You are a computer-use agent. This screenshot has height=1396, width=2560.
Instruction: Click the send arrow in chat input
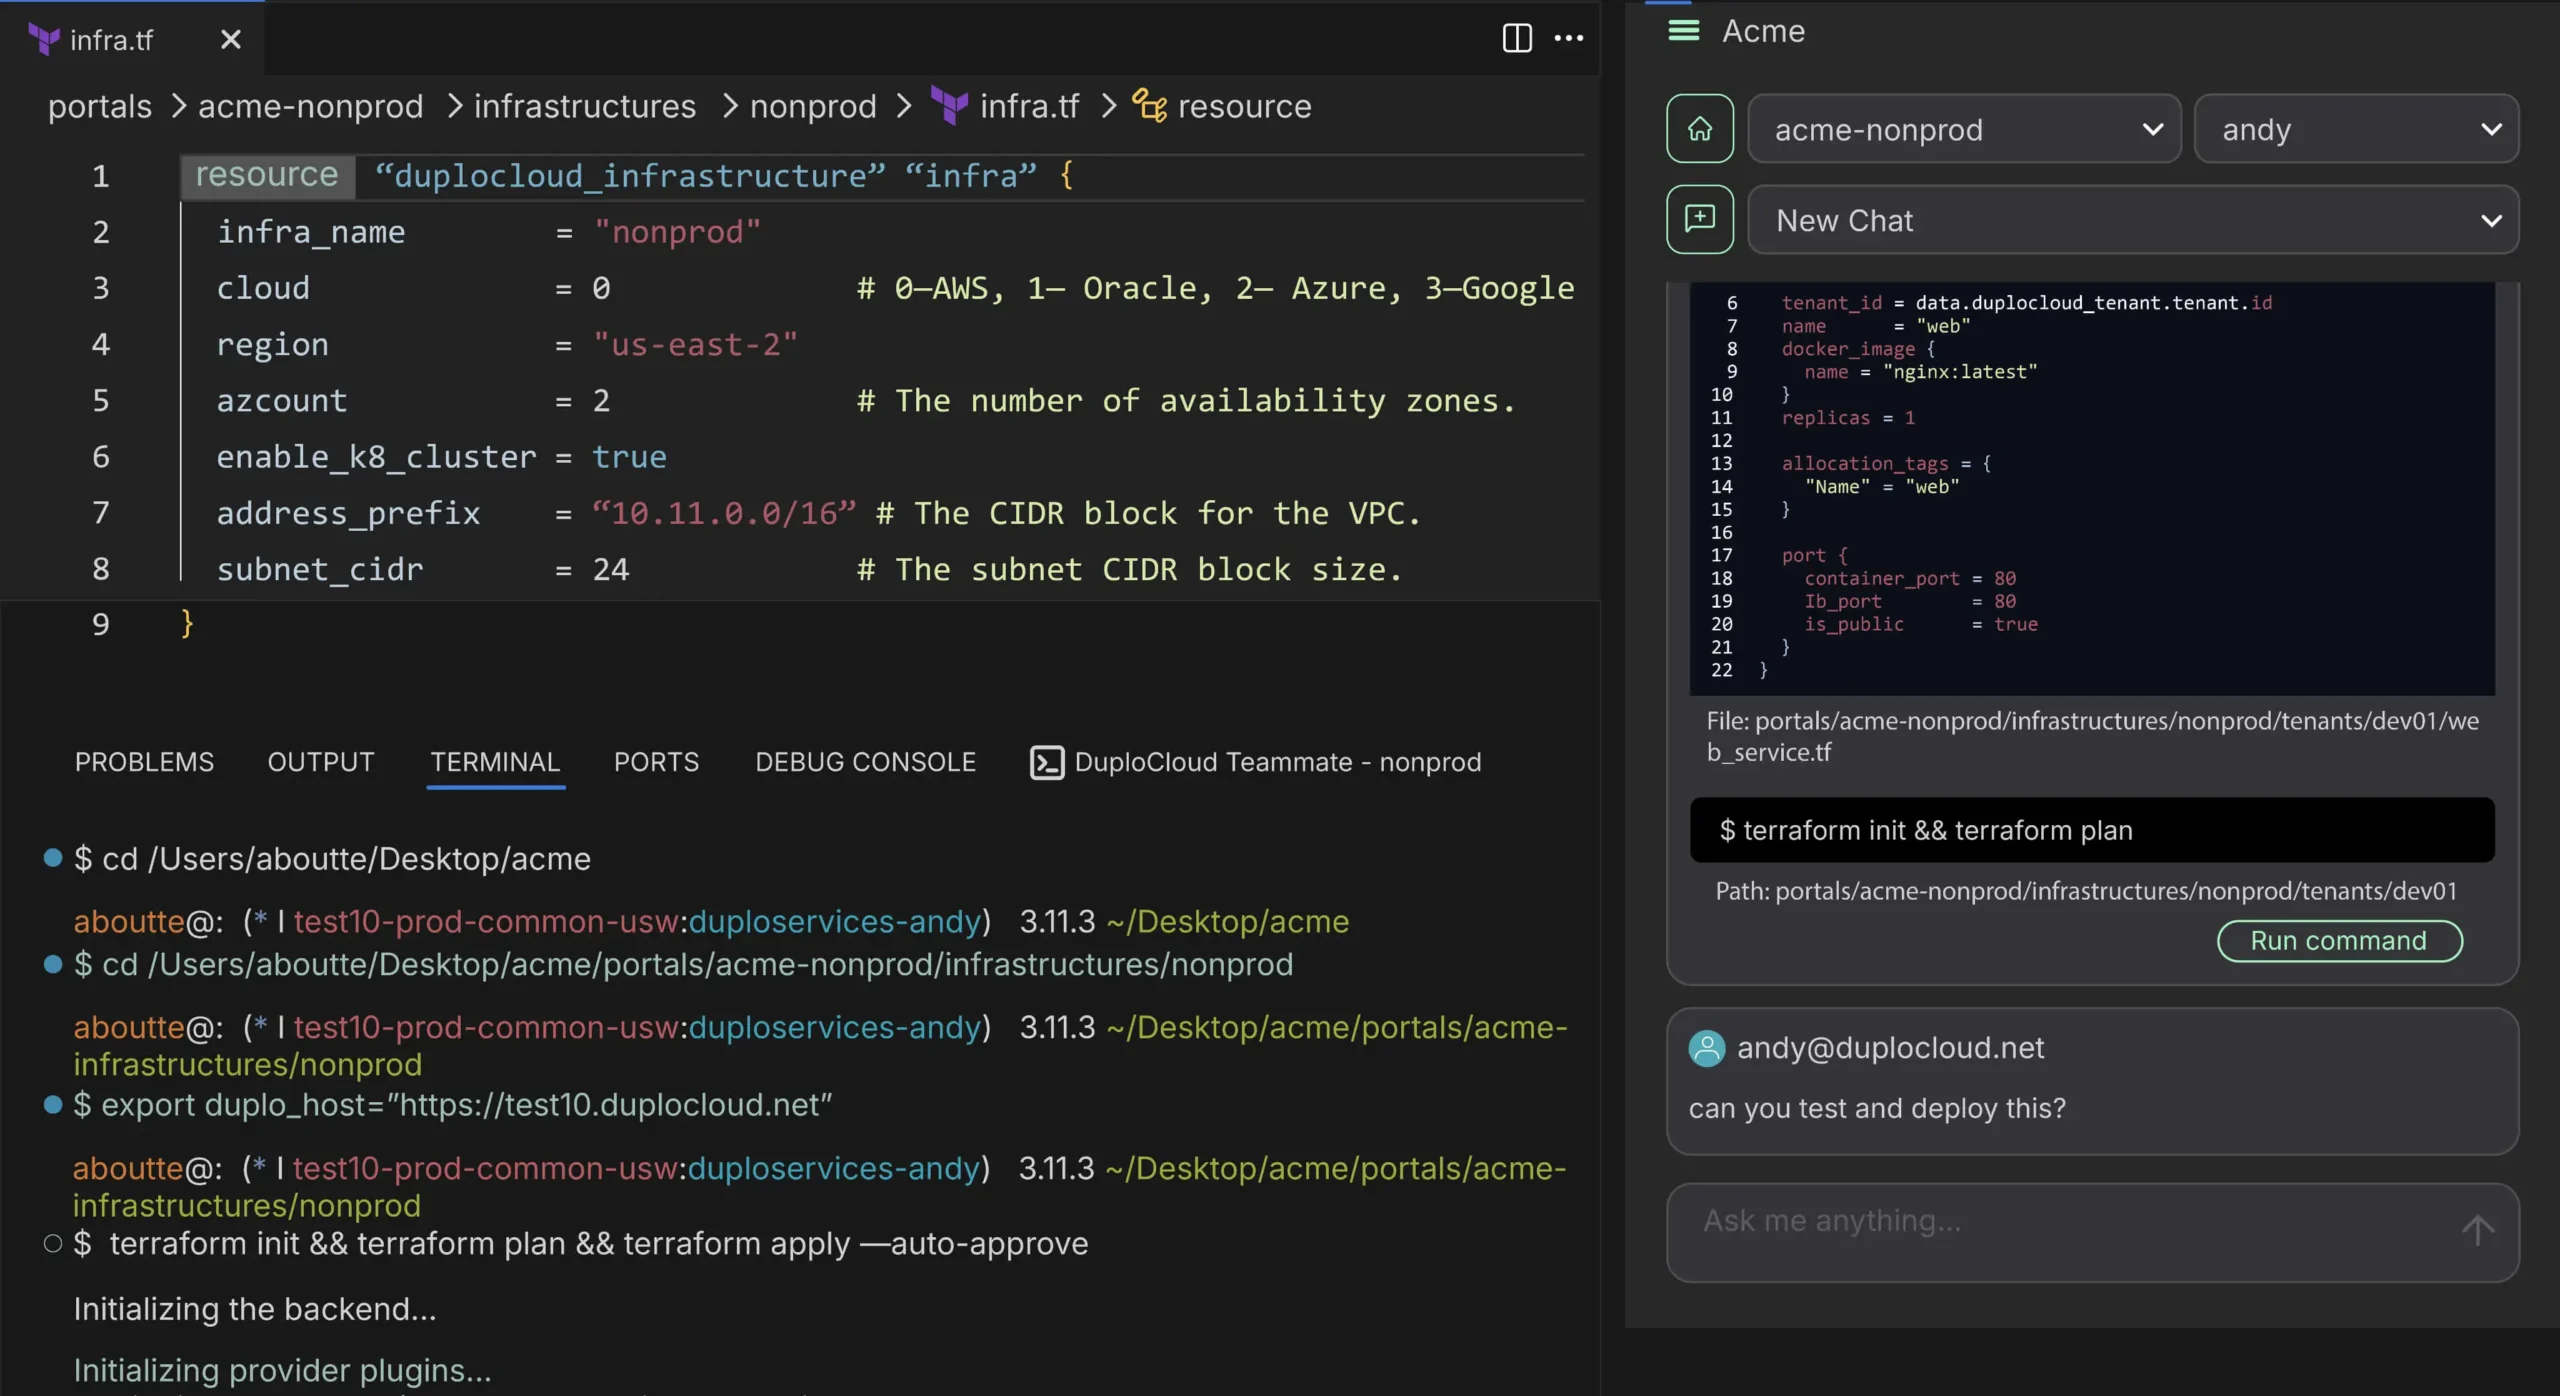[2477, 1230]
